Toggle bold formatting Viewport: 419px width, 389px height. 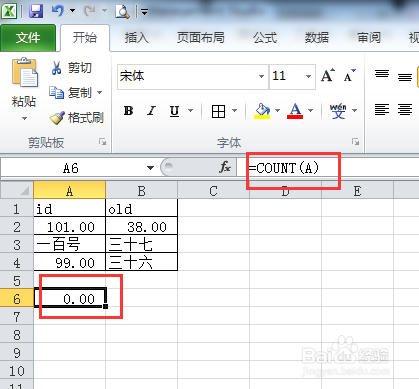[128, 110]
